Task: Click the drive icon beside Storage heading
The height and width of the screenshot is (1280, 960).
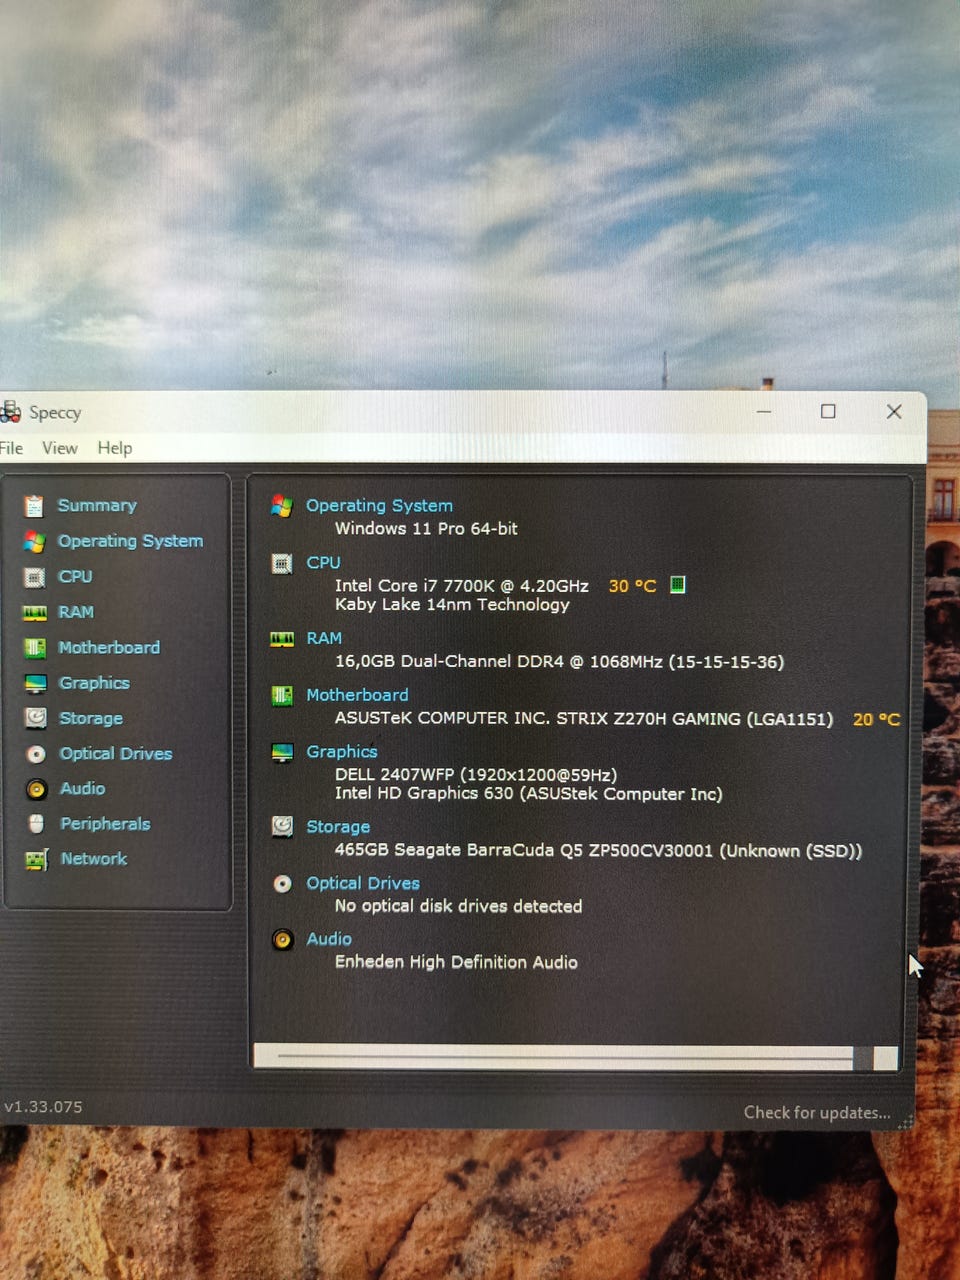Action: (282, 826)
